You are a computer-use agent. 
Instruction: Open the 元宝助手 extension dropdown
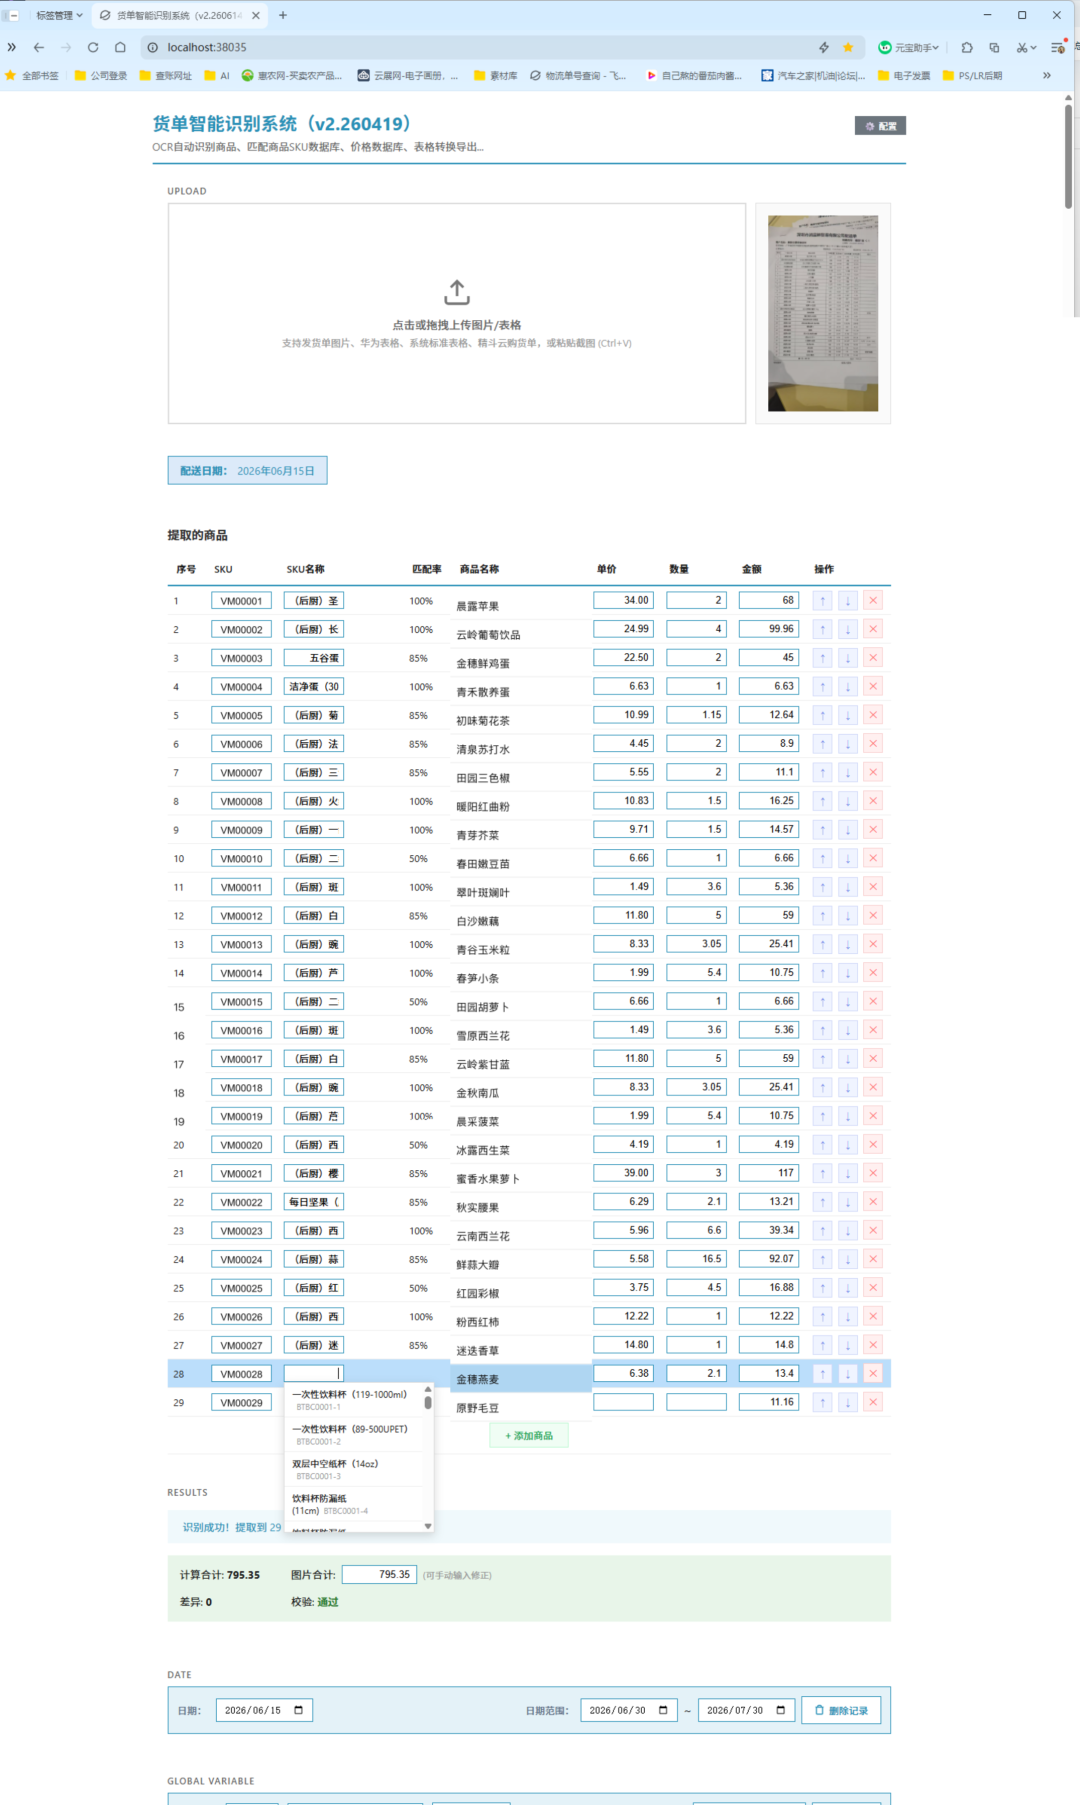[908, 47]
